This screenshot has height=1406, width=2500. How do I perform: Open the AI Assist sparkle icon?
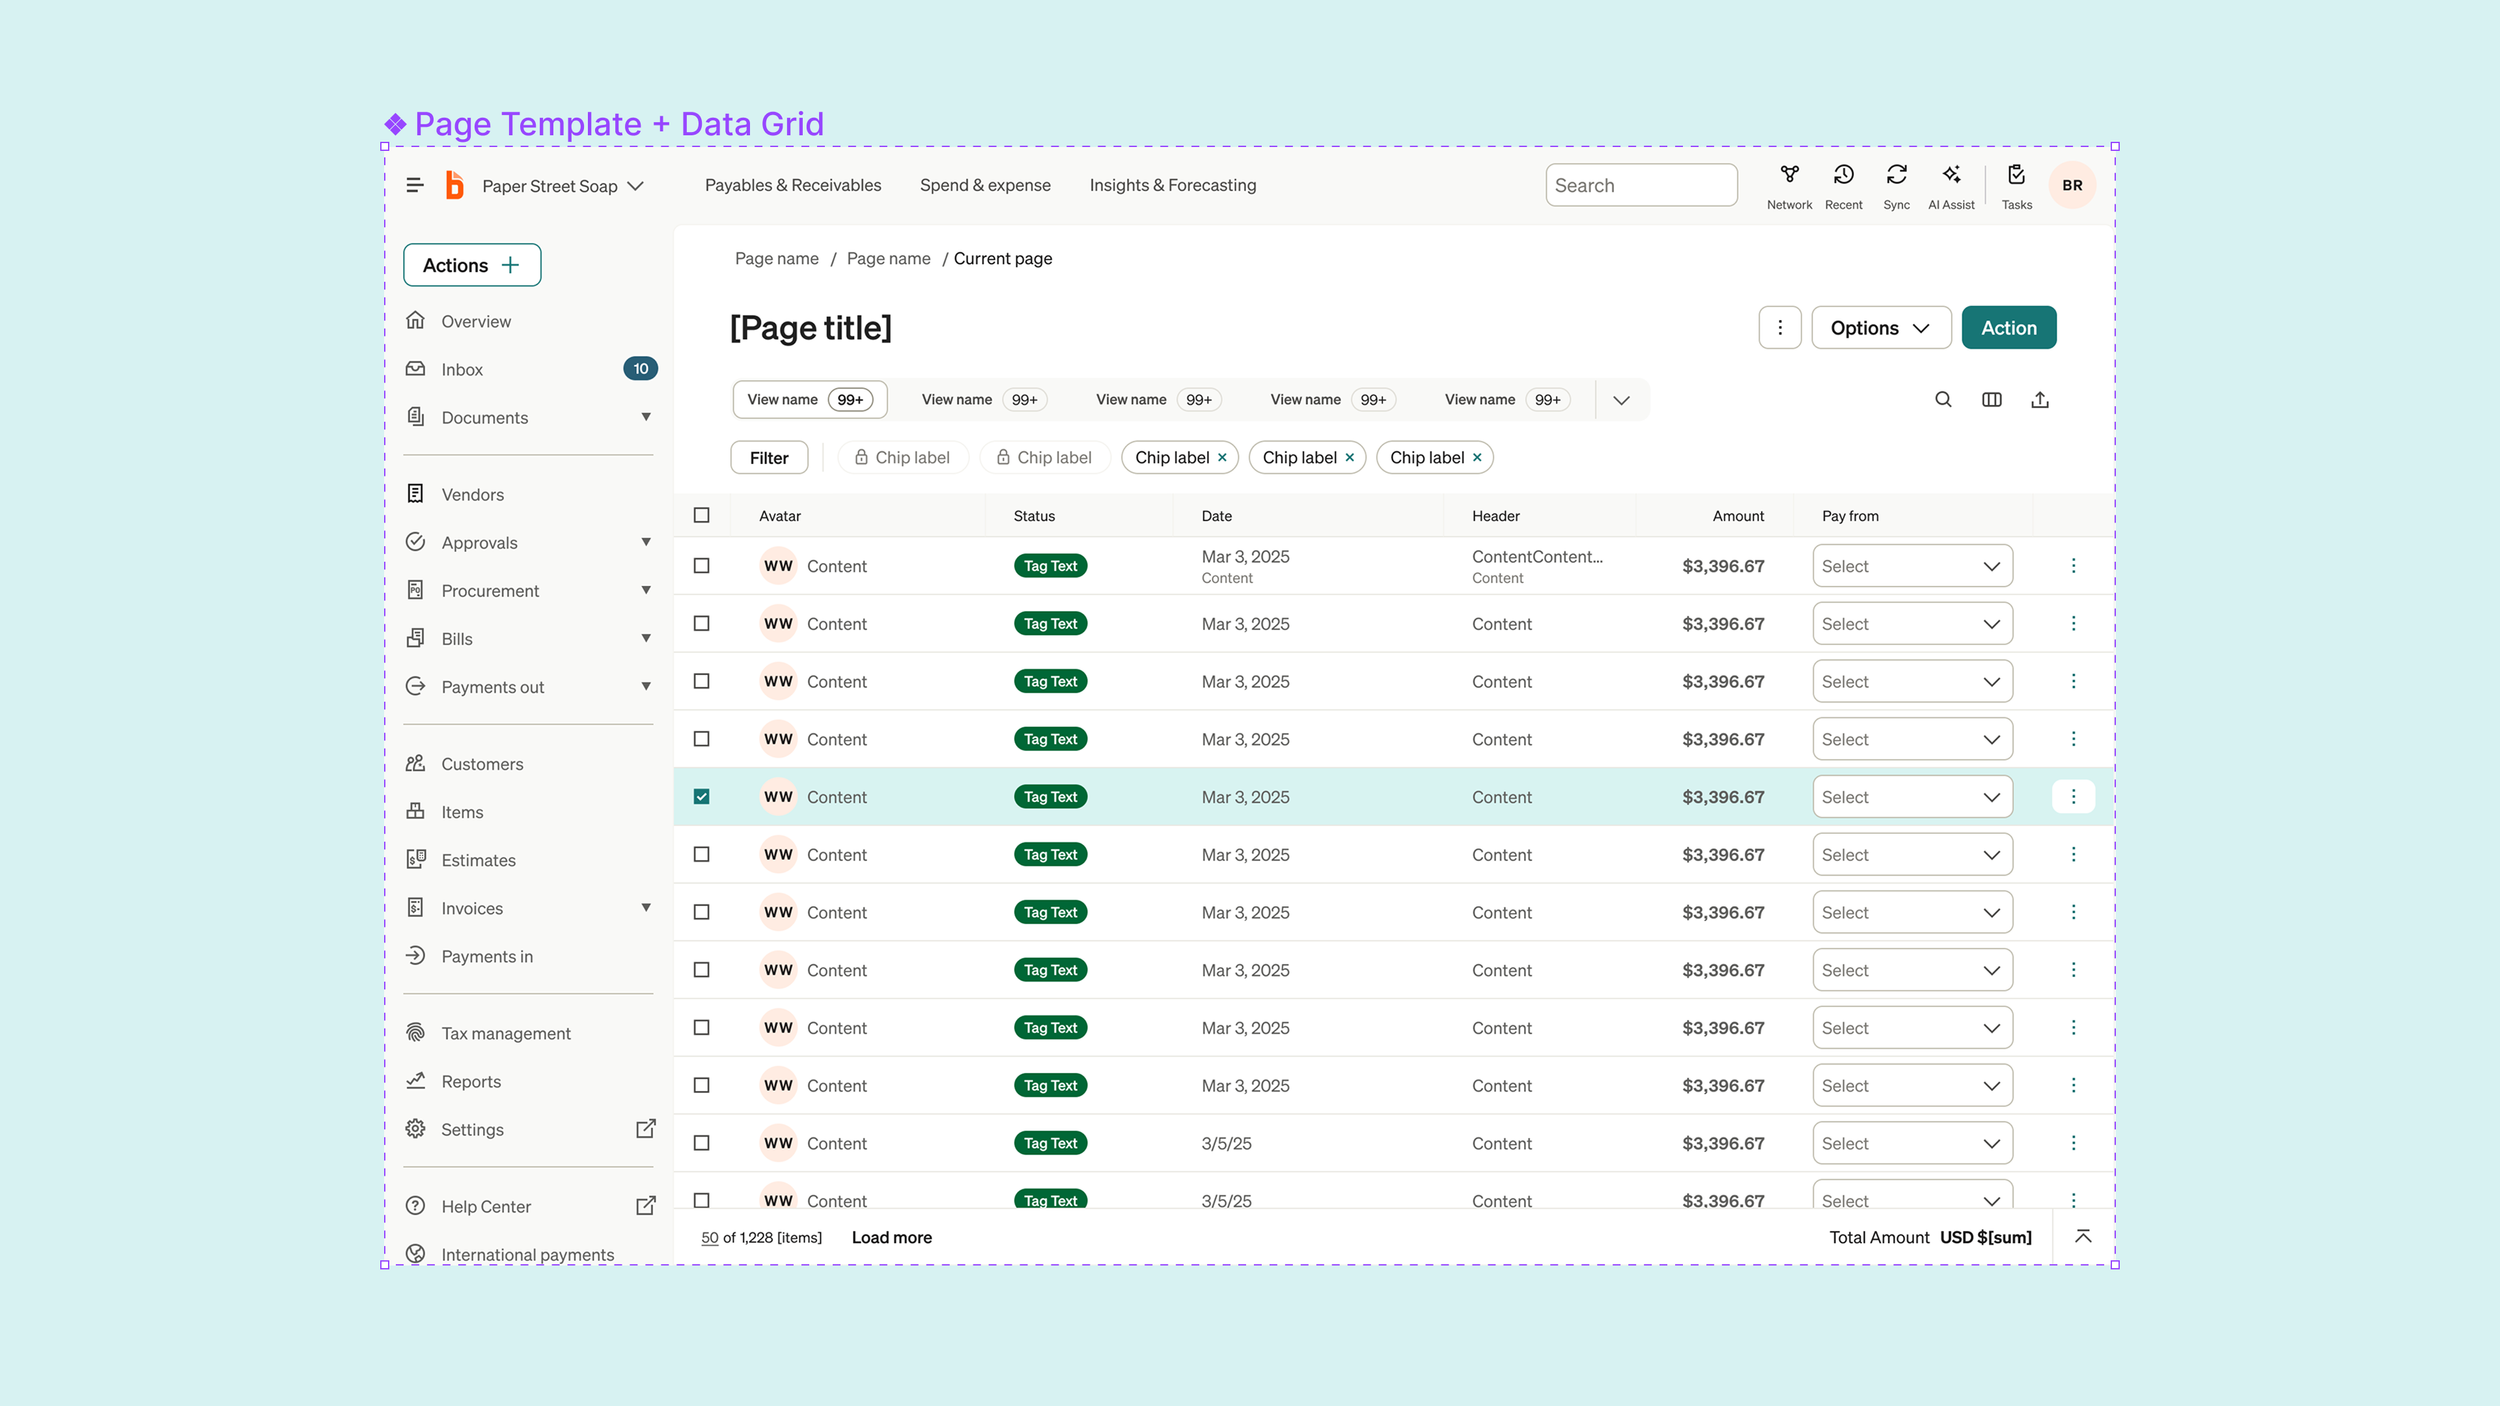tap(1951, 176)
